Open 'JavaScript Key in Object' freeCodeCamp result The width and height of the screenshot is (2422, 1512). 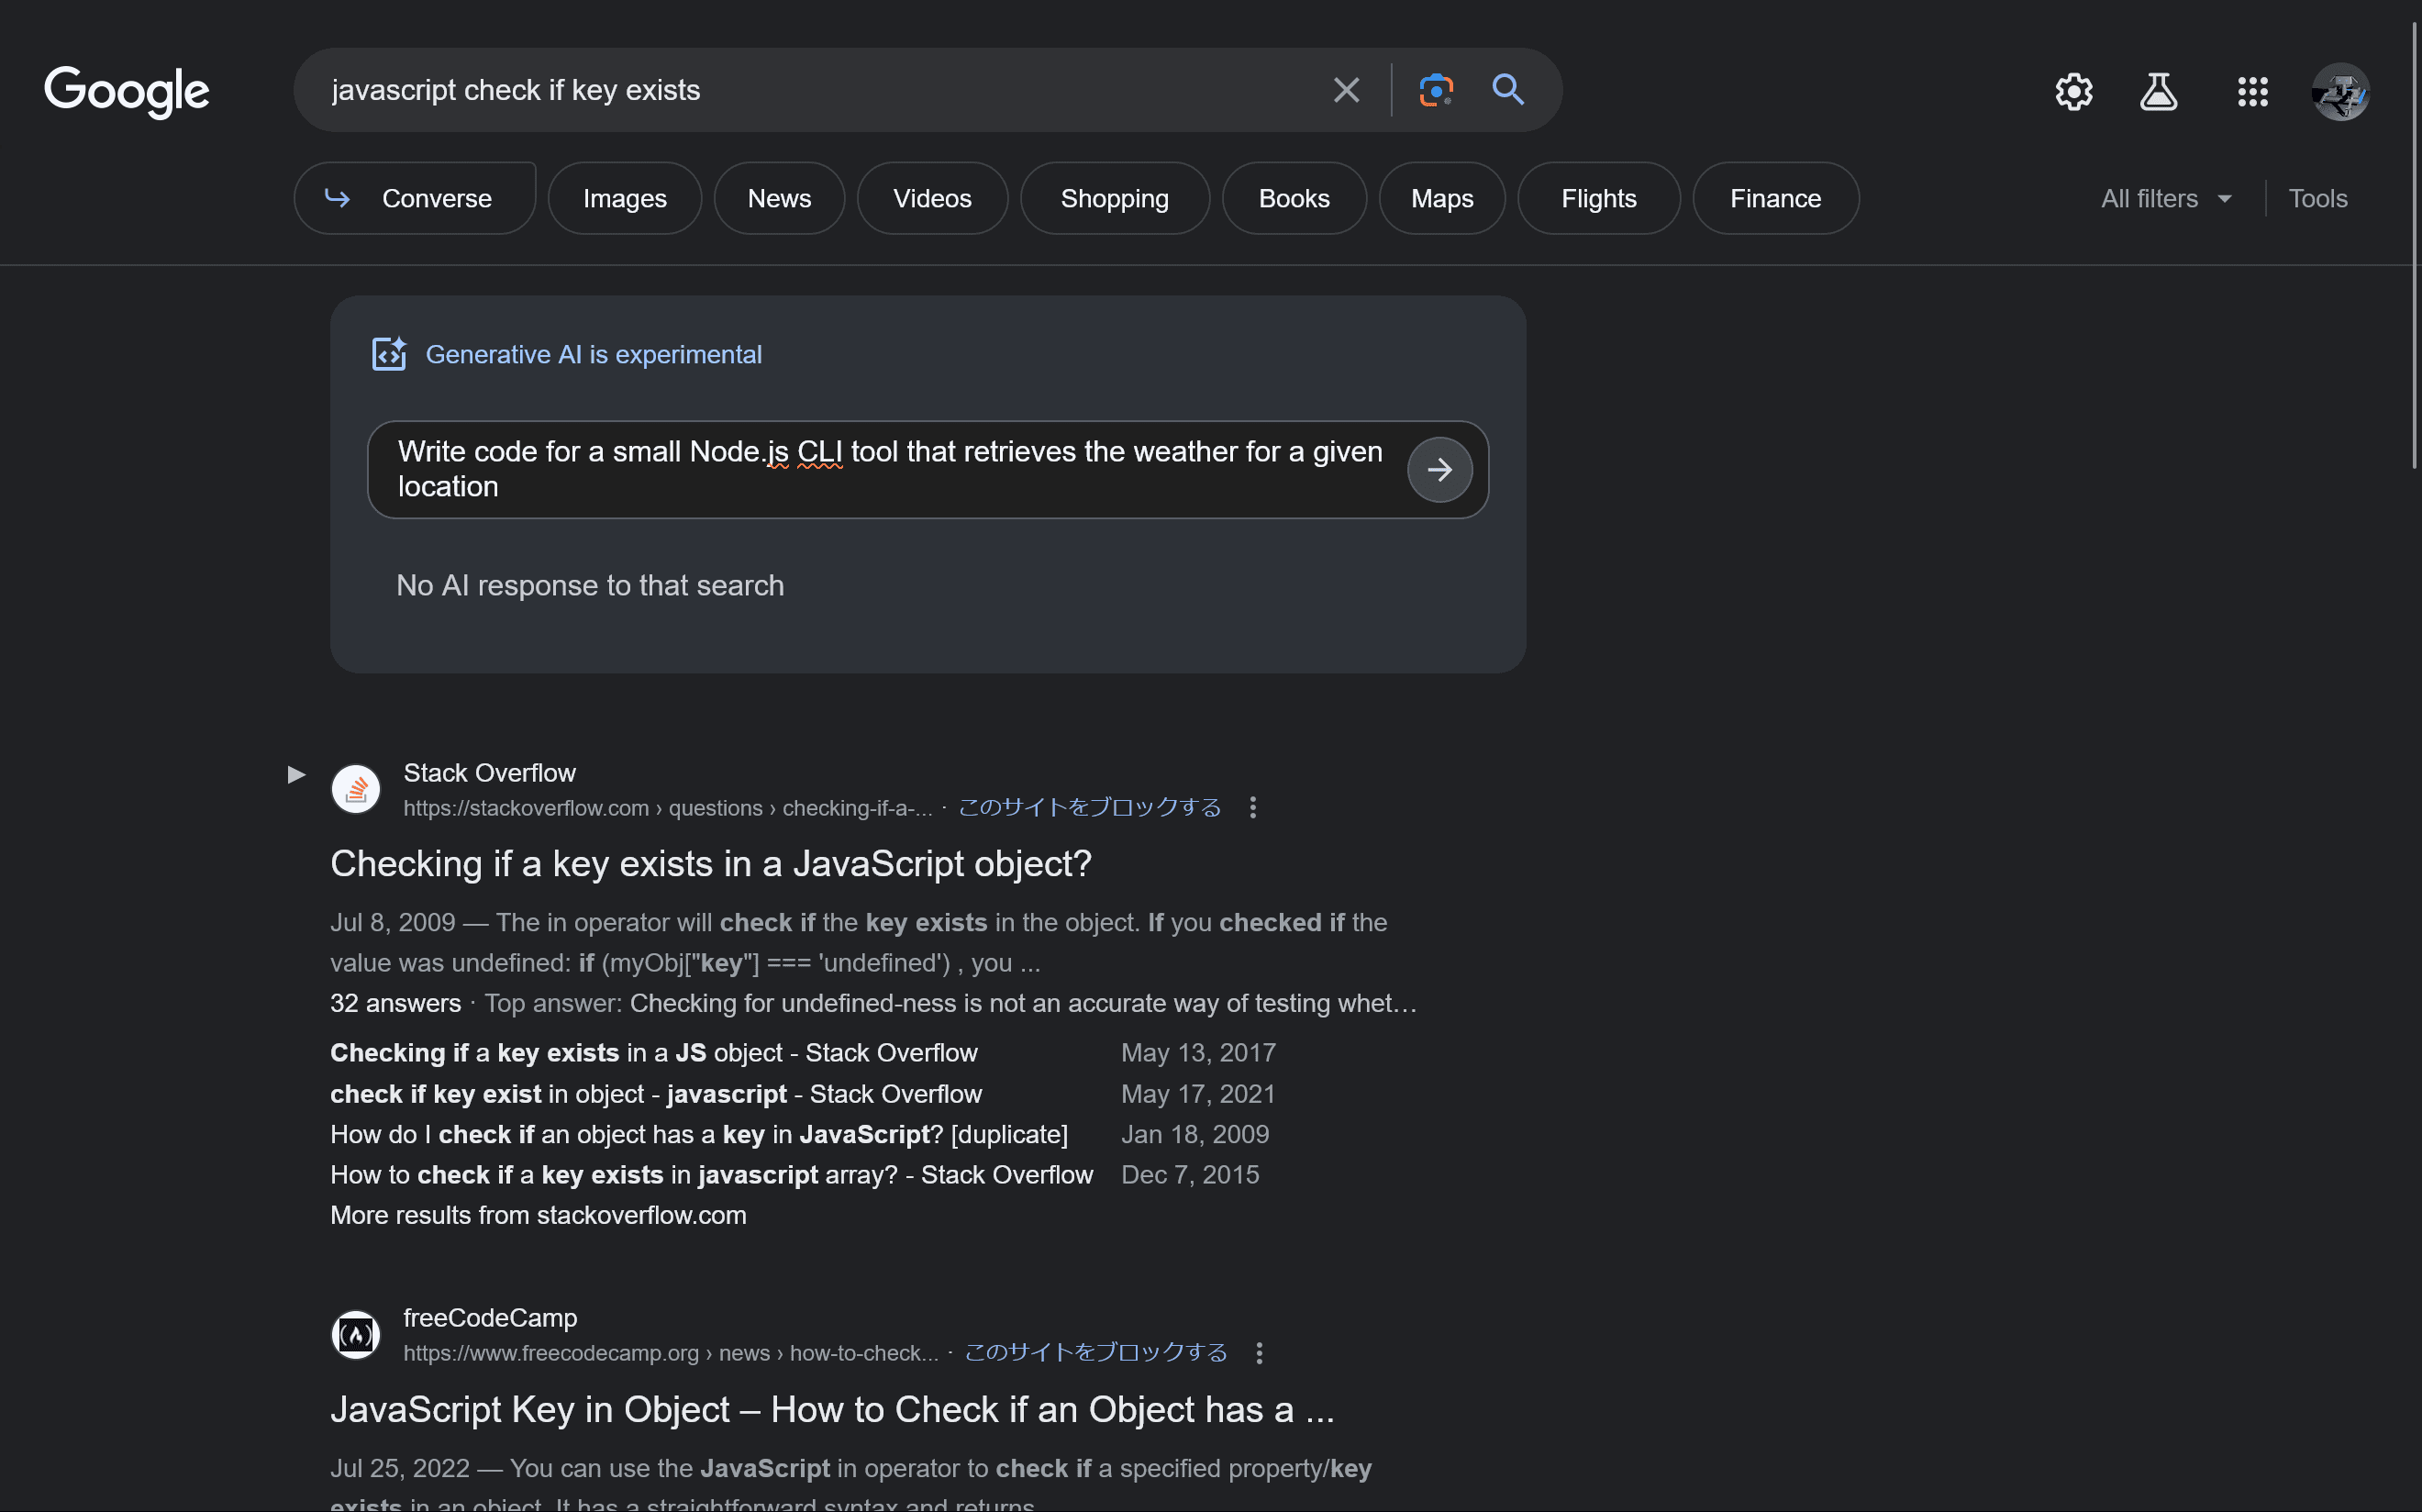832,1410
